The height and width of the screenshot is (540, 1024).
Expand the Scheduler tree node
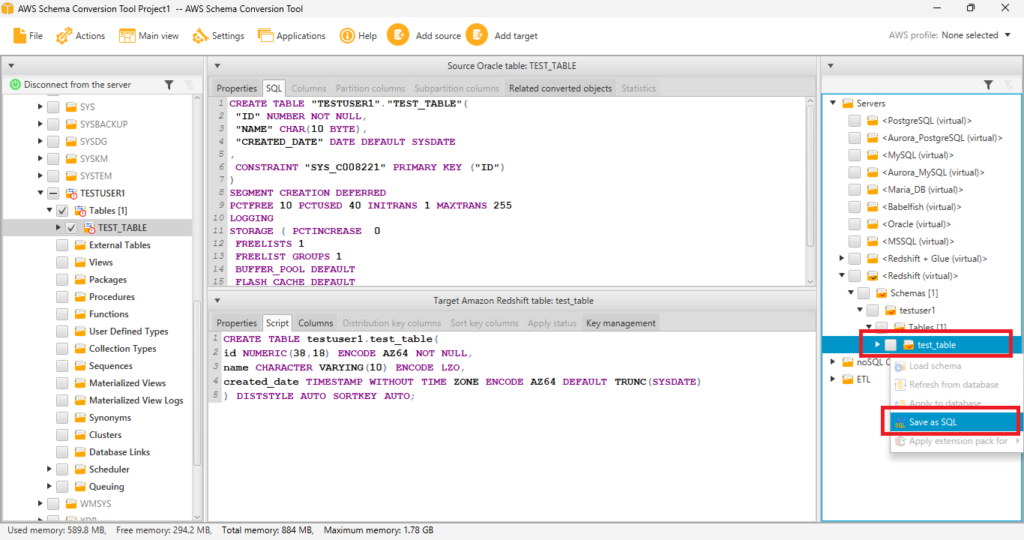click(x=51, y=469)
